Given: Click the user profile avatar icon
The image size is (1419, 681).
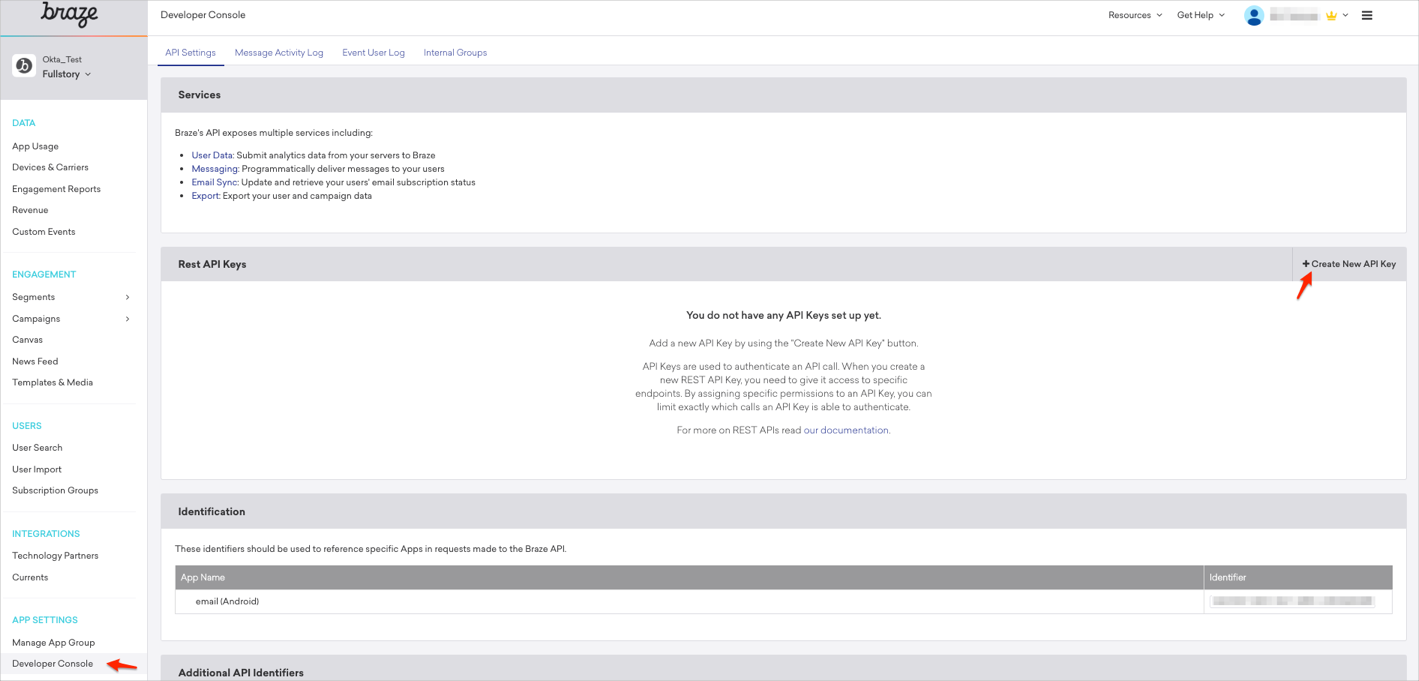Looking at the screenshot, I should (x=1253, y=16).
